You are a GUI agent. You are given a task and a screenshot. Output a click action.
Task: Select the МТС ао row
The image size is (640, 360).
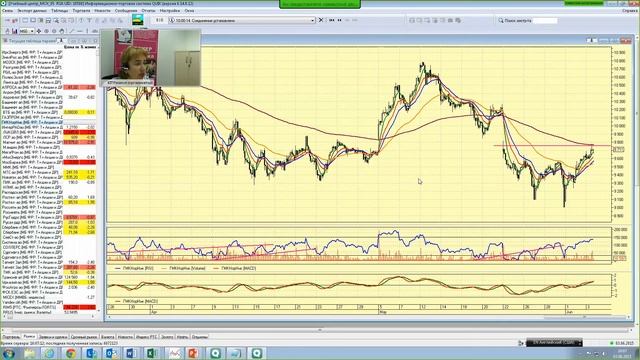coord(49,172)
